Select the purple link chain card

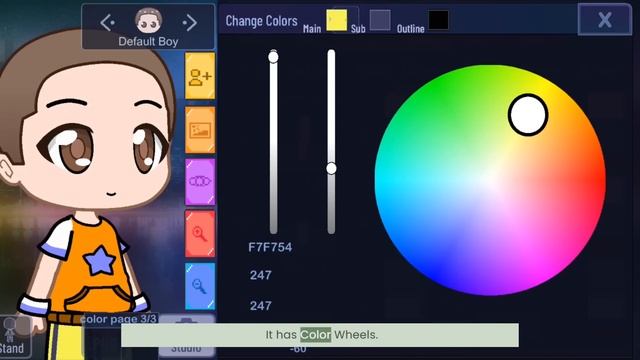(x=200, y=182)
